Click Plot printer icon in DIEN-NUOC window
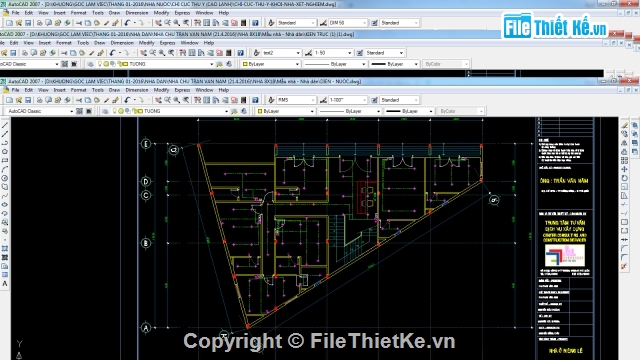Screen dimensions: 640x360 40,100
